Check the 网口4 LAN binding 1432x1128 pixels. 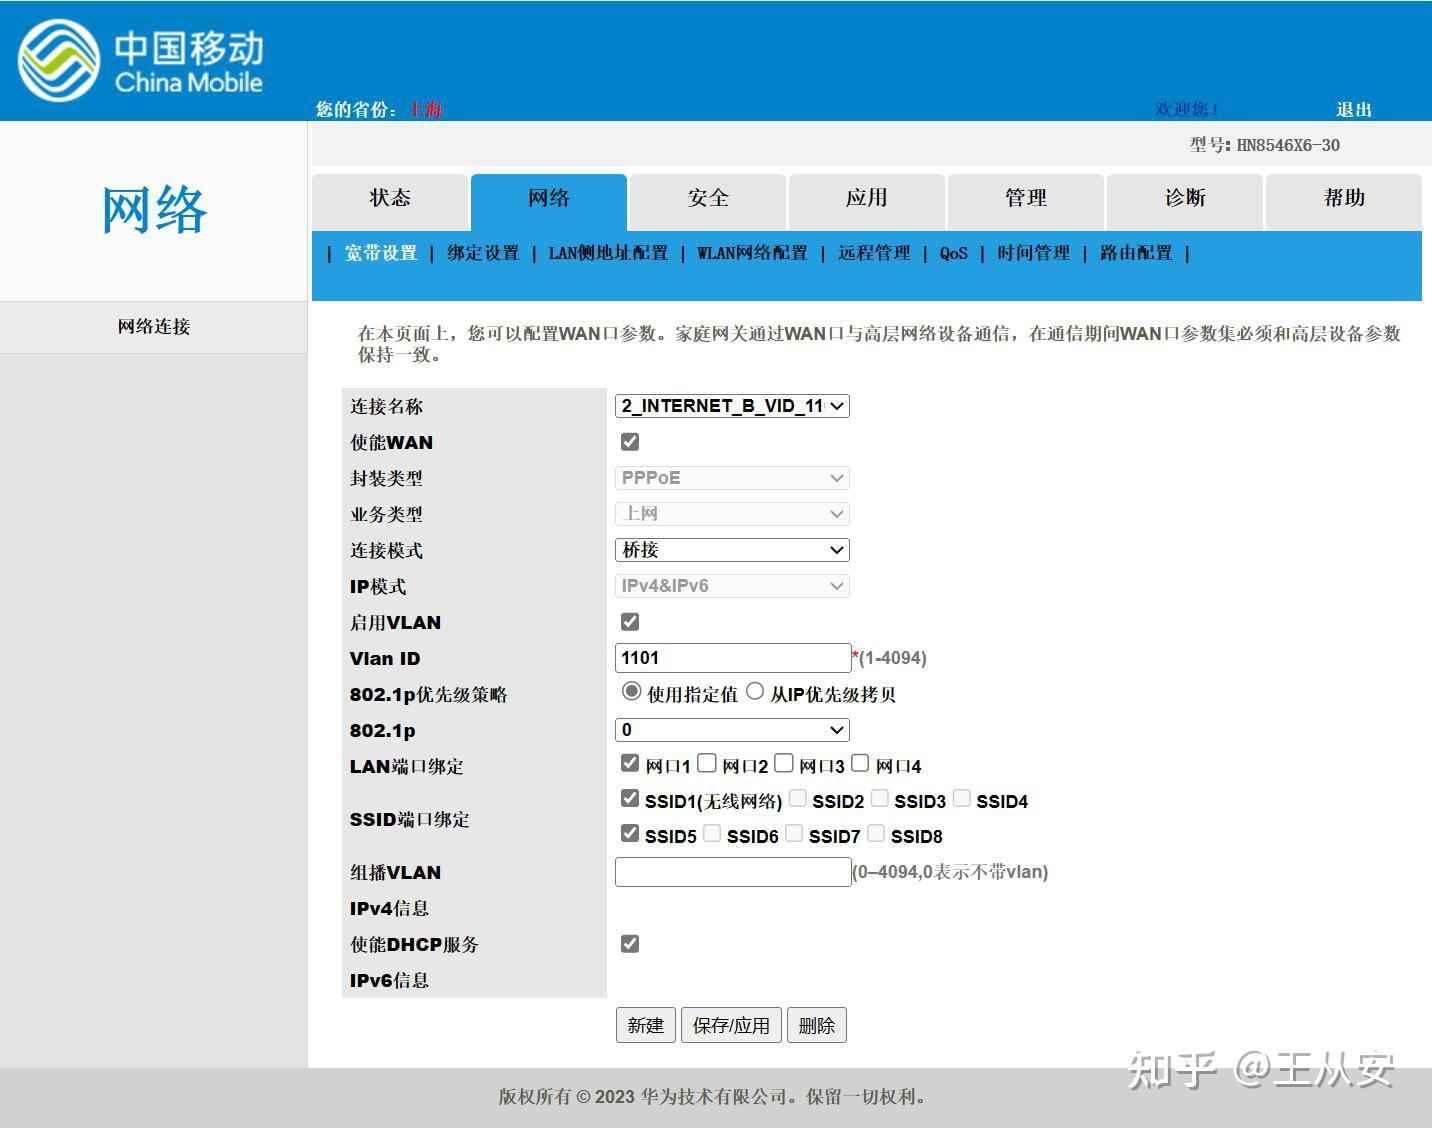click(860, 763)
